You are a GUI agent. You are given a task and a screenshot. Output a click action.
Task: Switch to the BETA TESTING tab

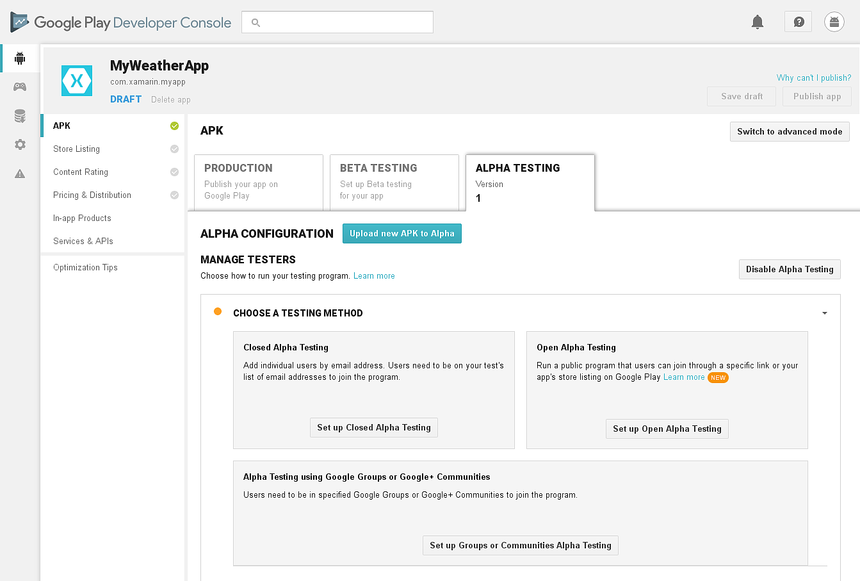pos(396,180)
